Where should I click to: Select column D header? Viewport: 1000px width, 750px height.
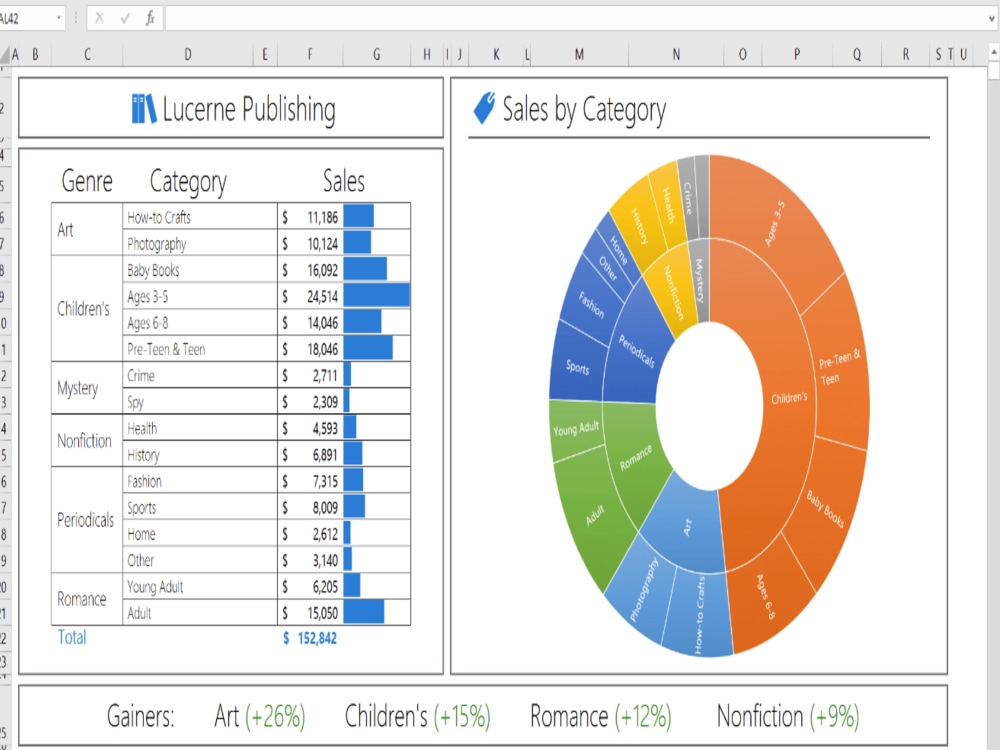coord(188,55)
